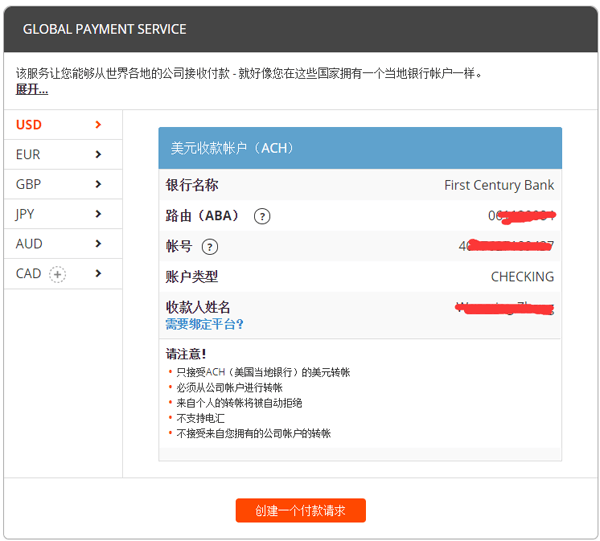Click the 银行名称 label
Viewport: 600px width, 541px height.
click(x=192, y=185)
